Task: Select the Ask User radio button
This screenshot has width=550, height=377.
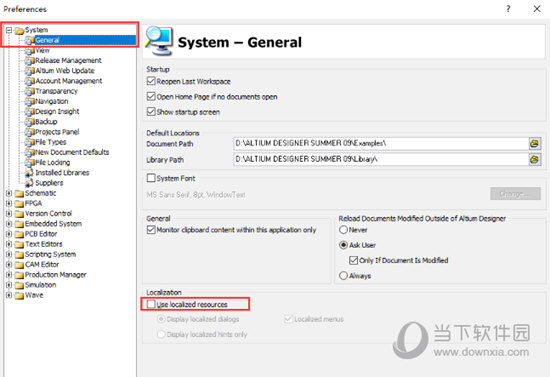Action: (x=343, y=245)
